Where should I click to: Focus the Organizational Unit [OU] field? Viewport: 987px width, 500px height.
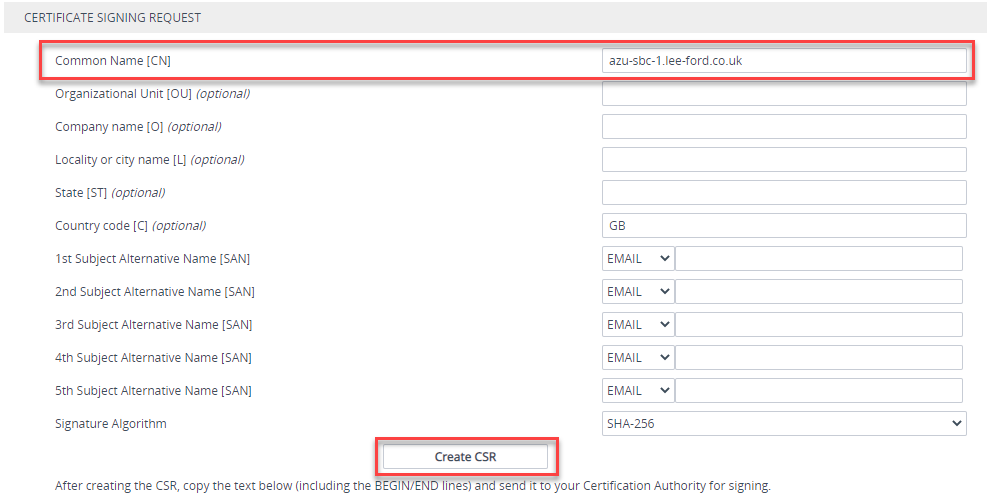click(784, 94)
